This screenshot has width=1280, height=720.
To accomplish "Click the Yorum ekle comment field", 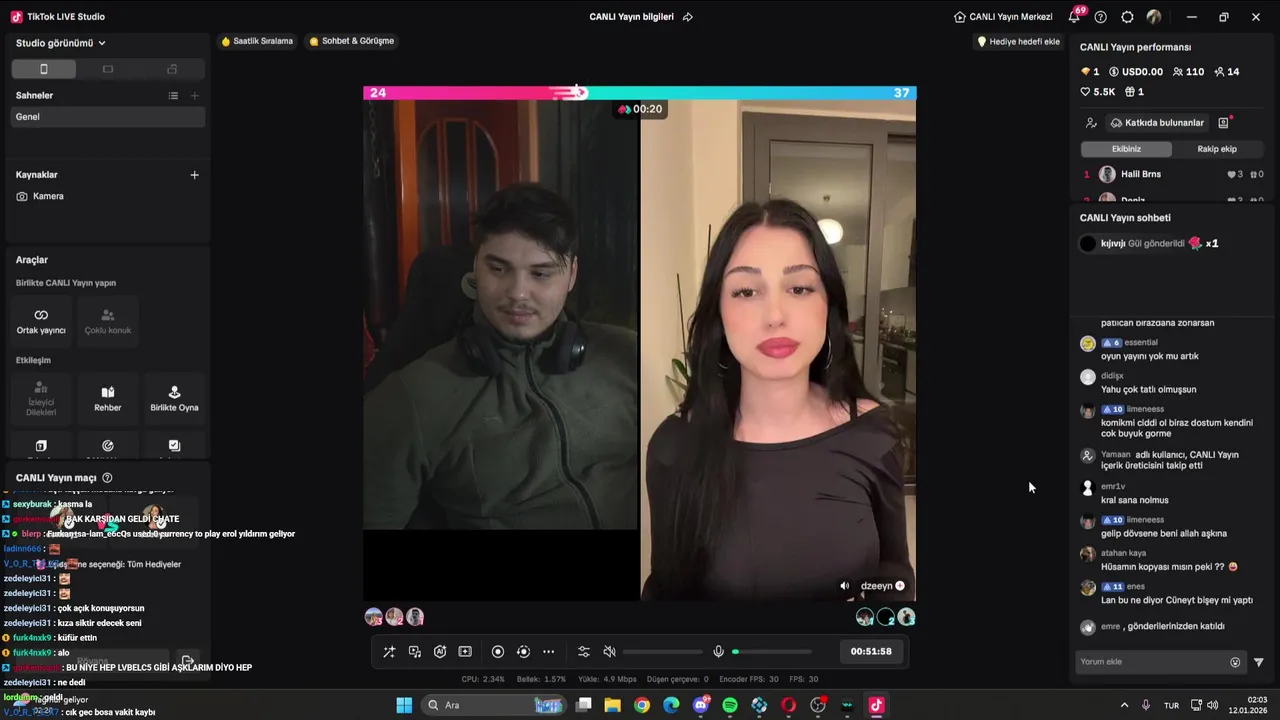I will 1152,662.
